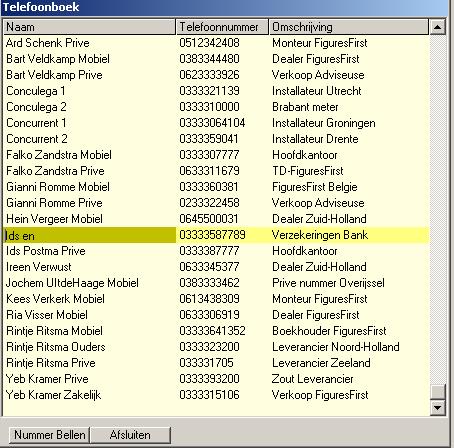Viewport: 454px width, 448px height.
Task: Click the scrollbar up arrow
Action: (437, 27)
